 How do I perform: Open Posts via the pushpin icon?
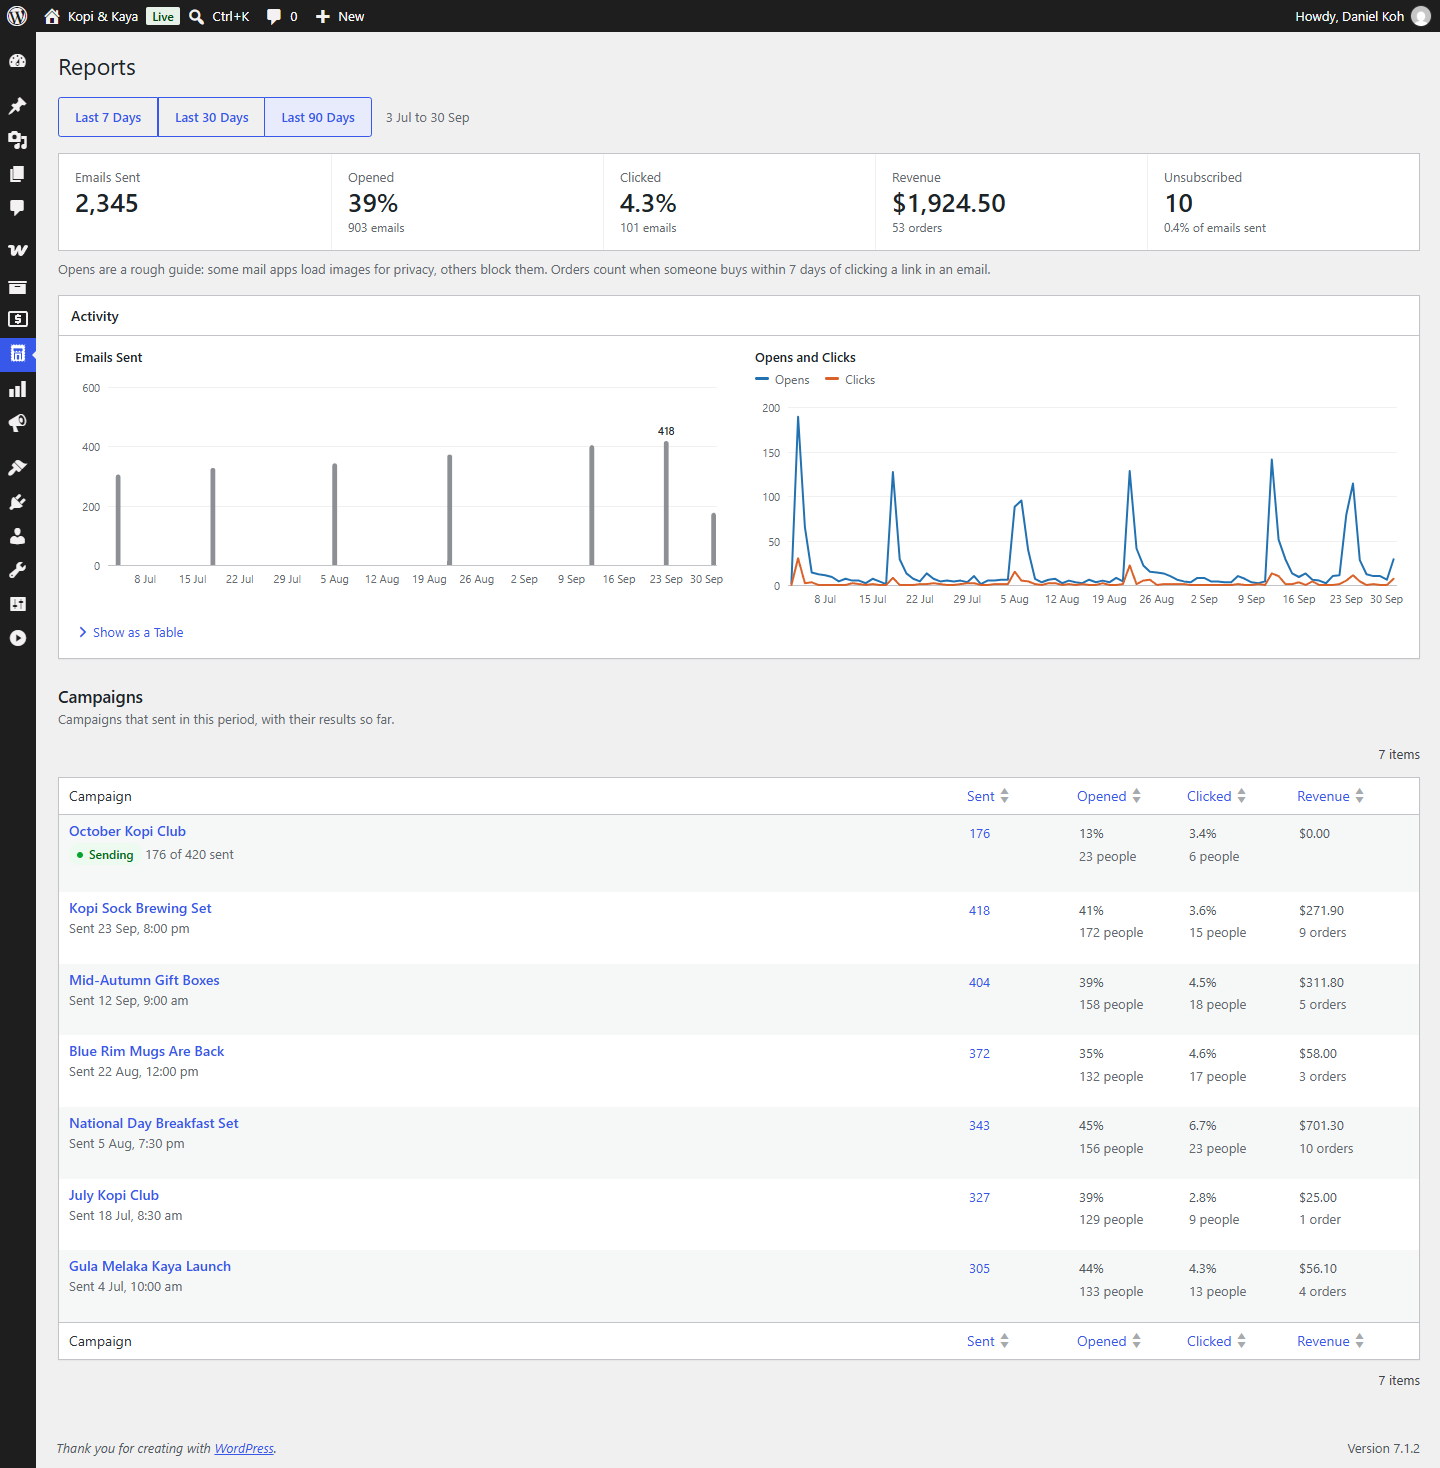[17, 106]
